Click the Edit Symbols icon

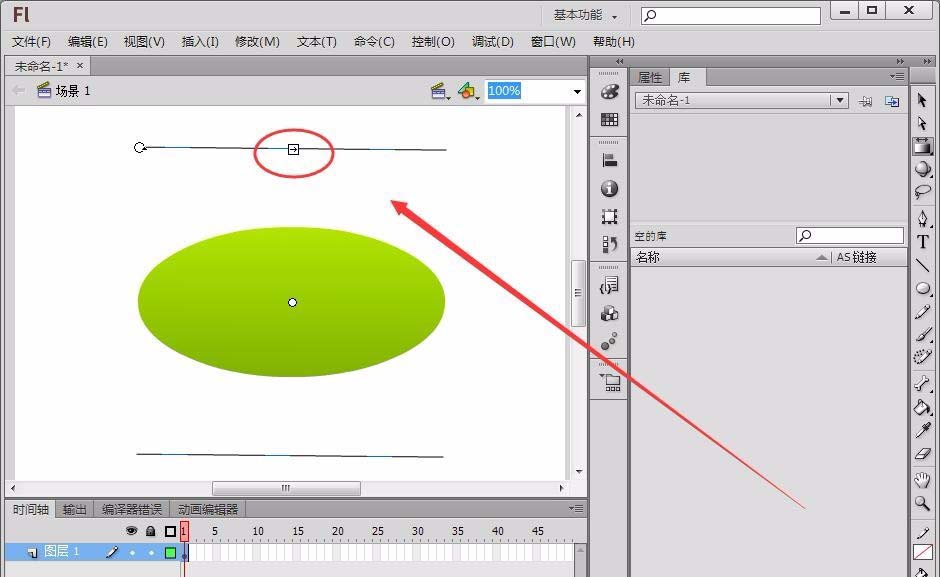468,91
